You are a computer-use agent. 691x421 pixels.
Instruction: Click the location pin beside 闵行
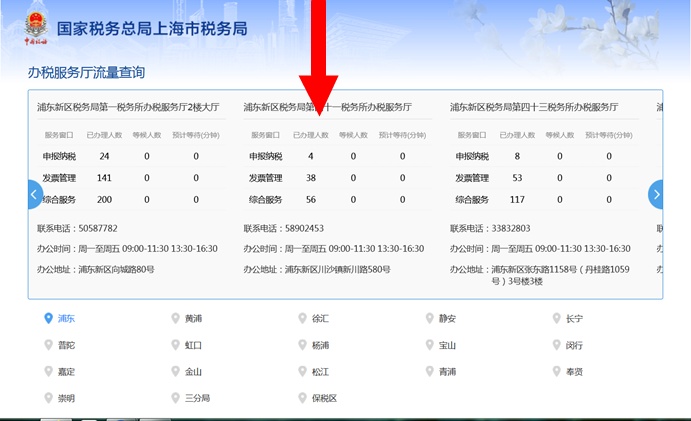557,345
